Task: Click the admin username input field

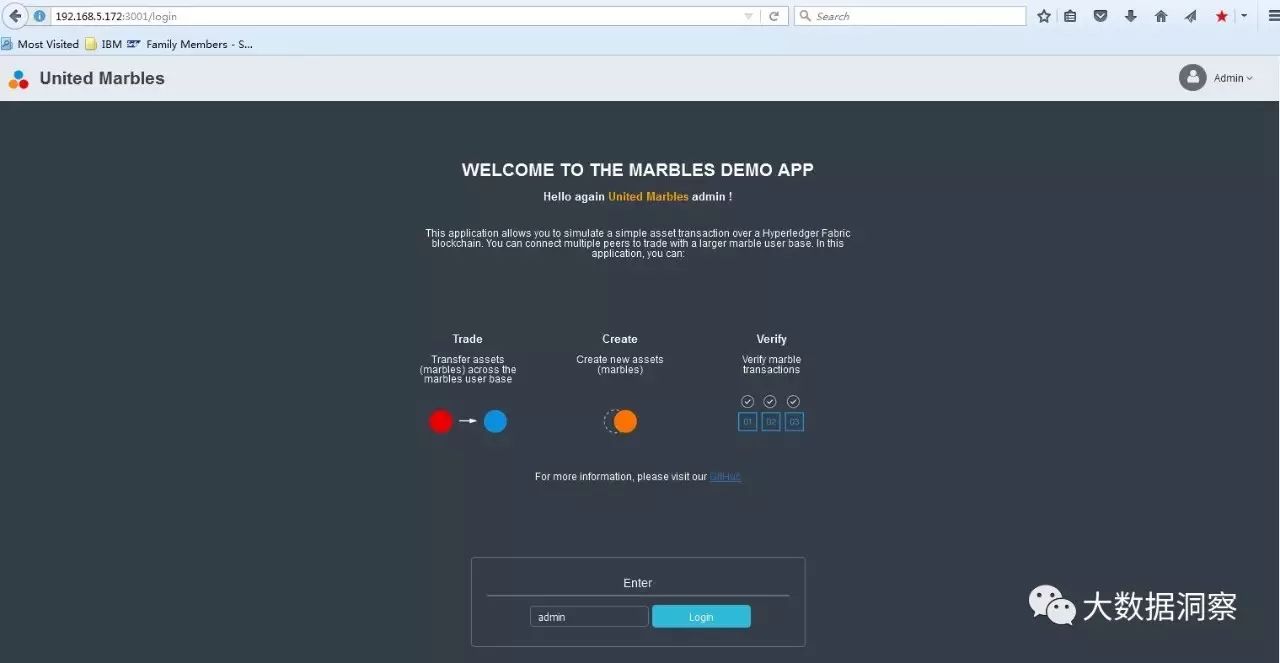Action: coord(589,617)
